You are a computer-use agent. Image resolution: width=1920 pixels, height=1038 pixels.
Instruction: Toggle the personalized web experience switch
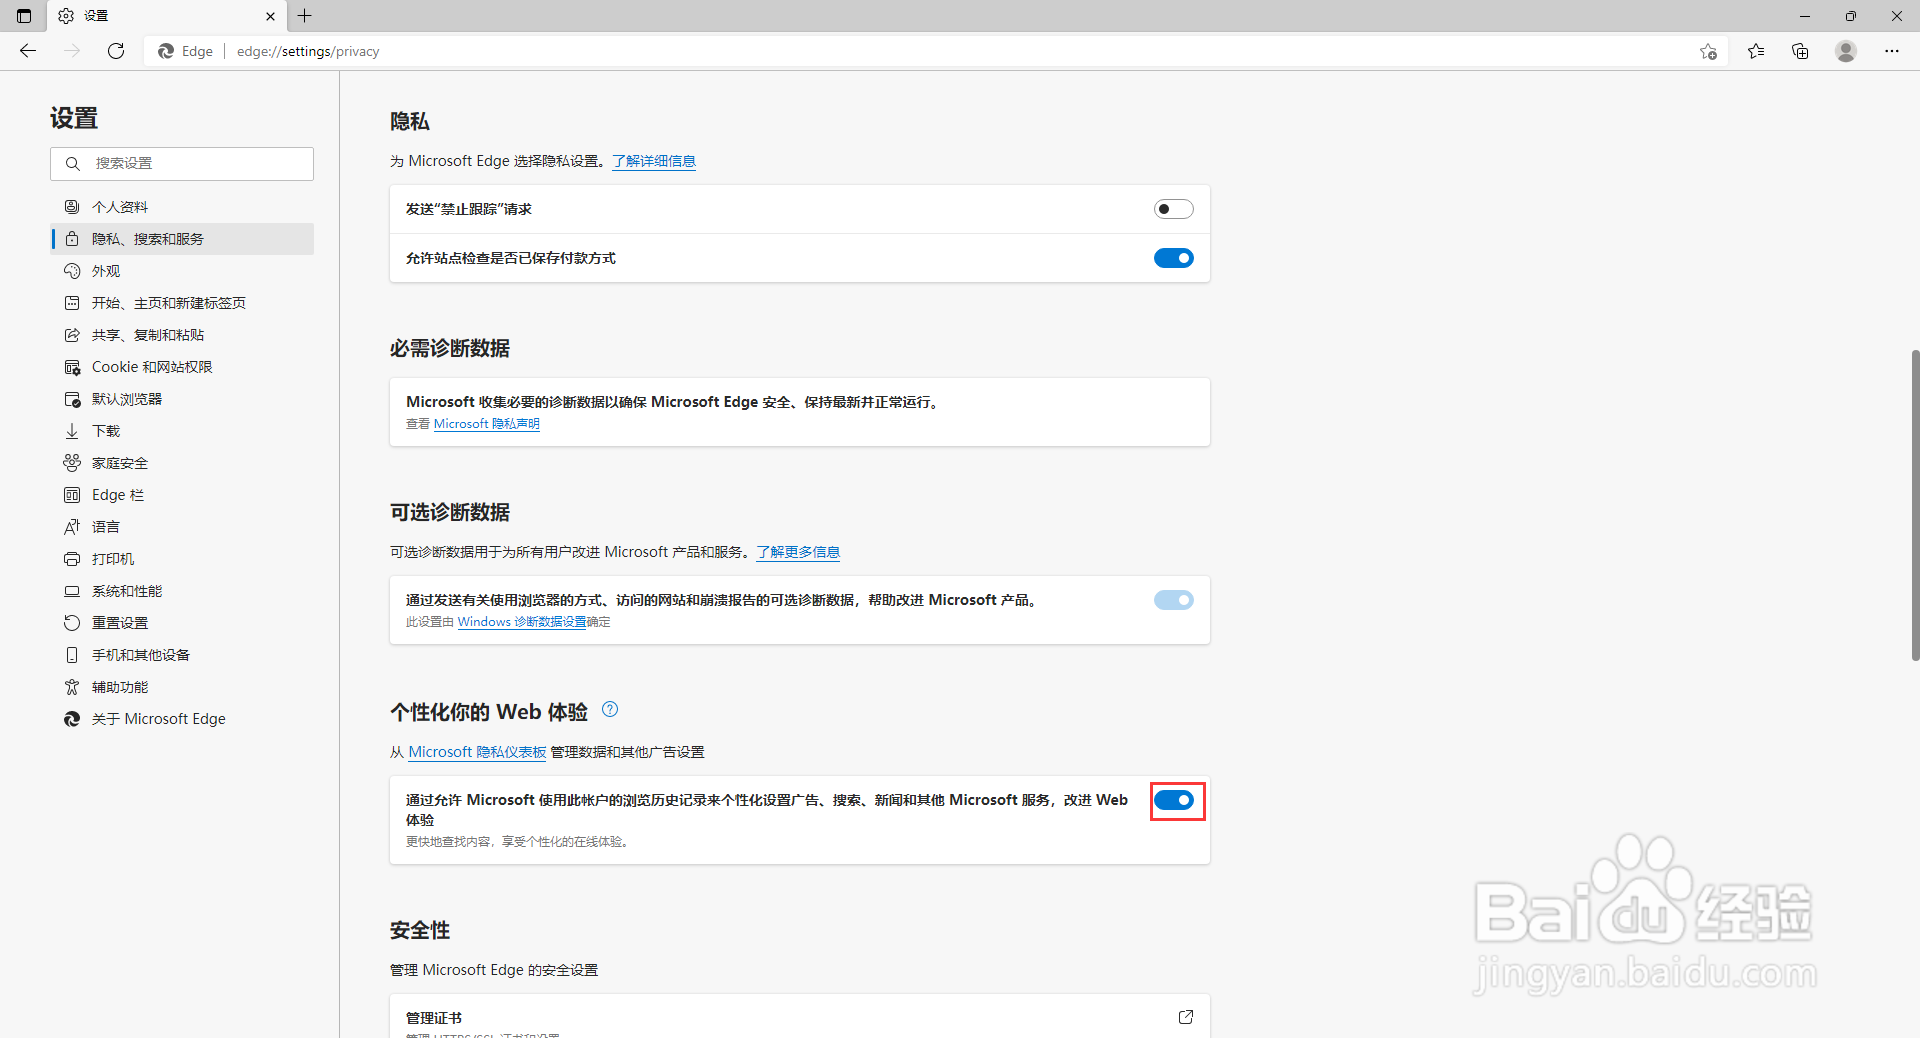pos(1174,800)
